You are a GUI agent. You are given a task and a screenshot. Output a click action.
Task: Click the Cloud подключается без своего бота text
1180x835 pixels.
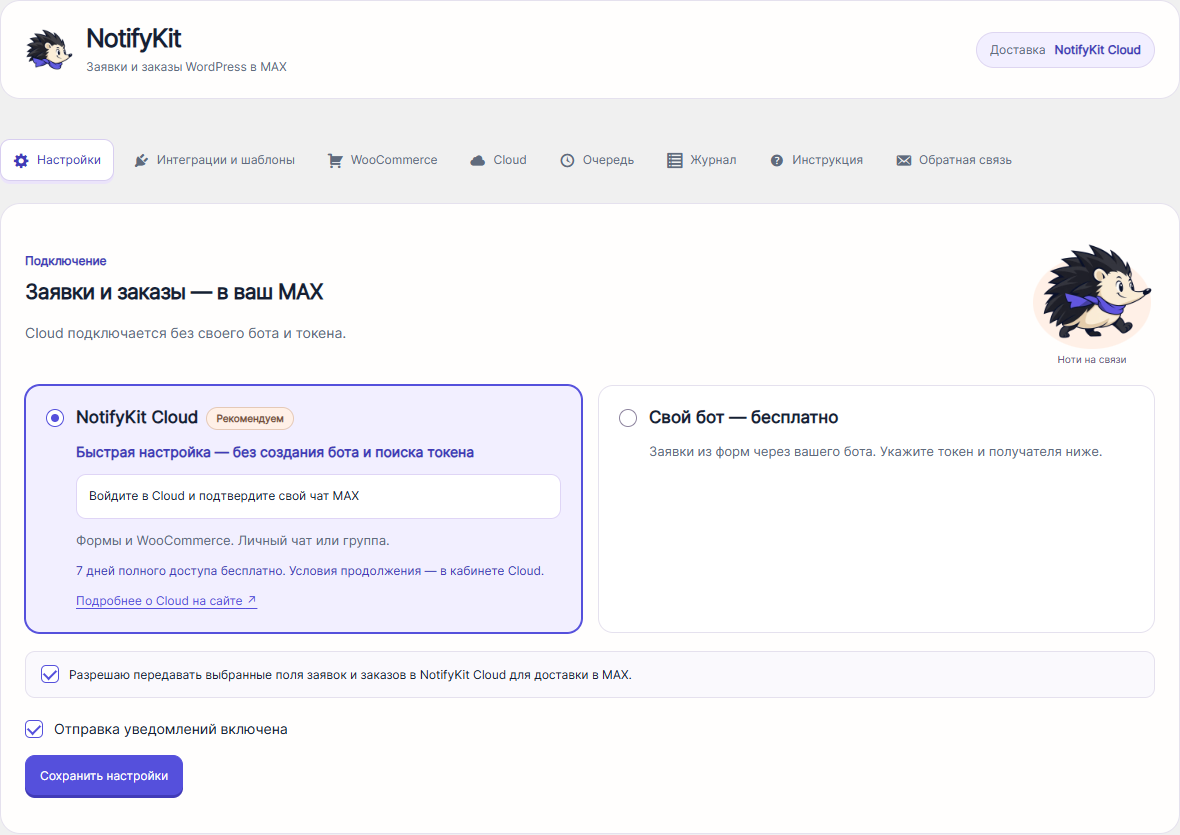[185, 333]
